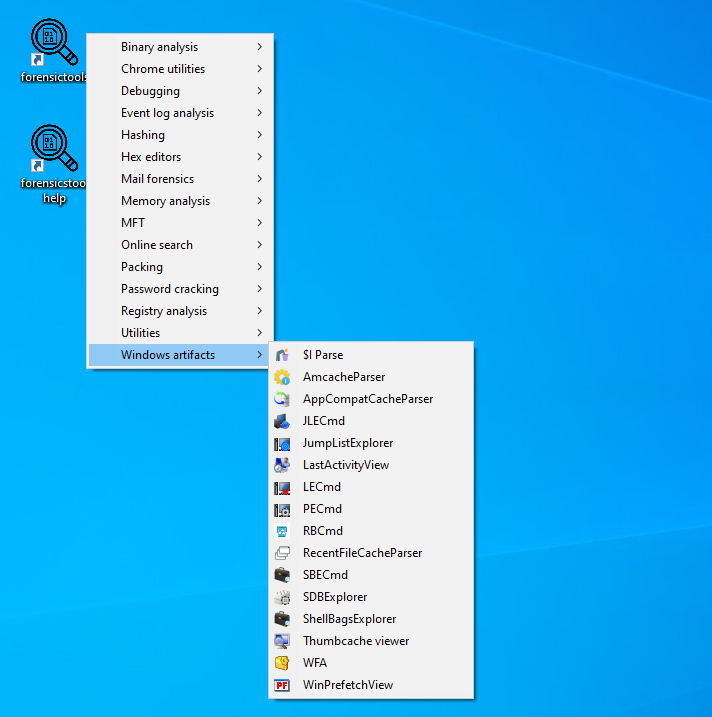This screenshot has height=717, width=712.
Task: Open the forensictools help desktop shortcut
Action: 54,165
